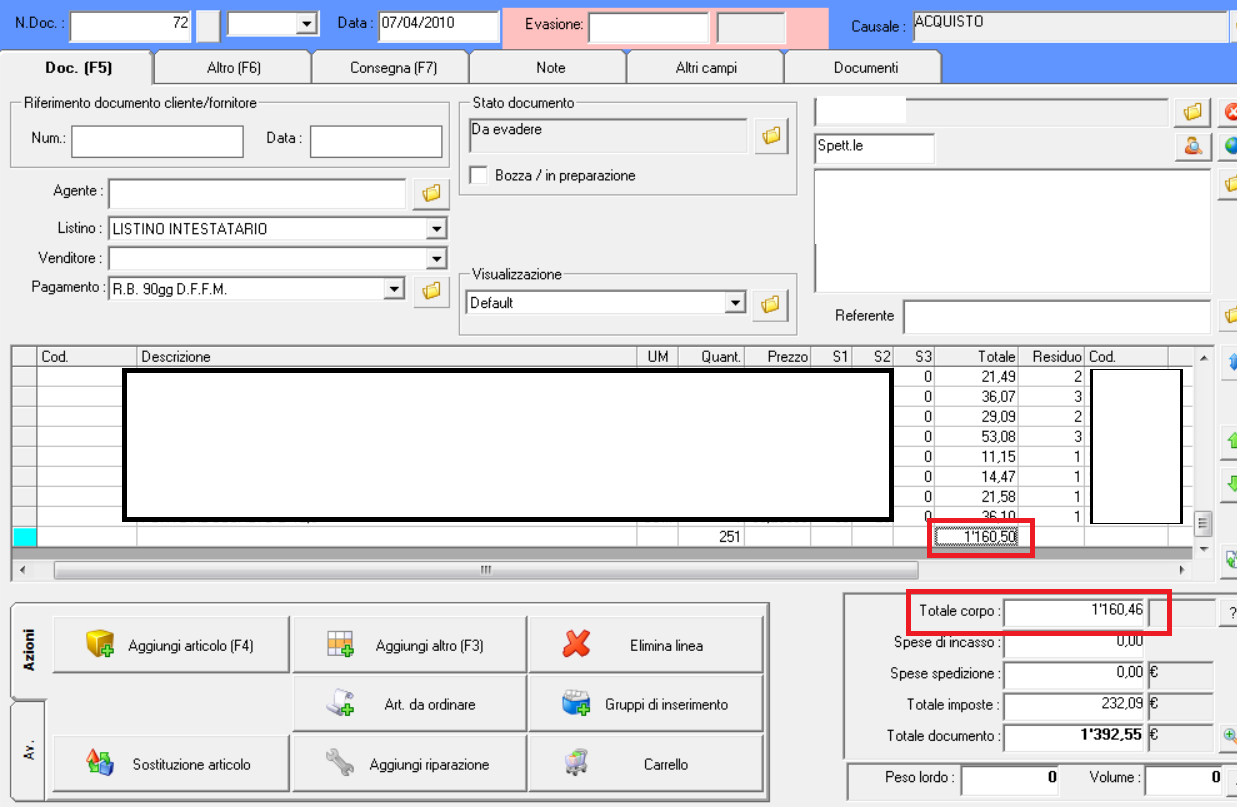Click Aggiungi articolo (F4) button
The height and width of the screenshot is (807, 1237).
171,645
